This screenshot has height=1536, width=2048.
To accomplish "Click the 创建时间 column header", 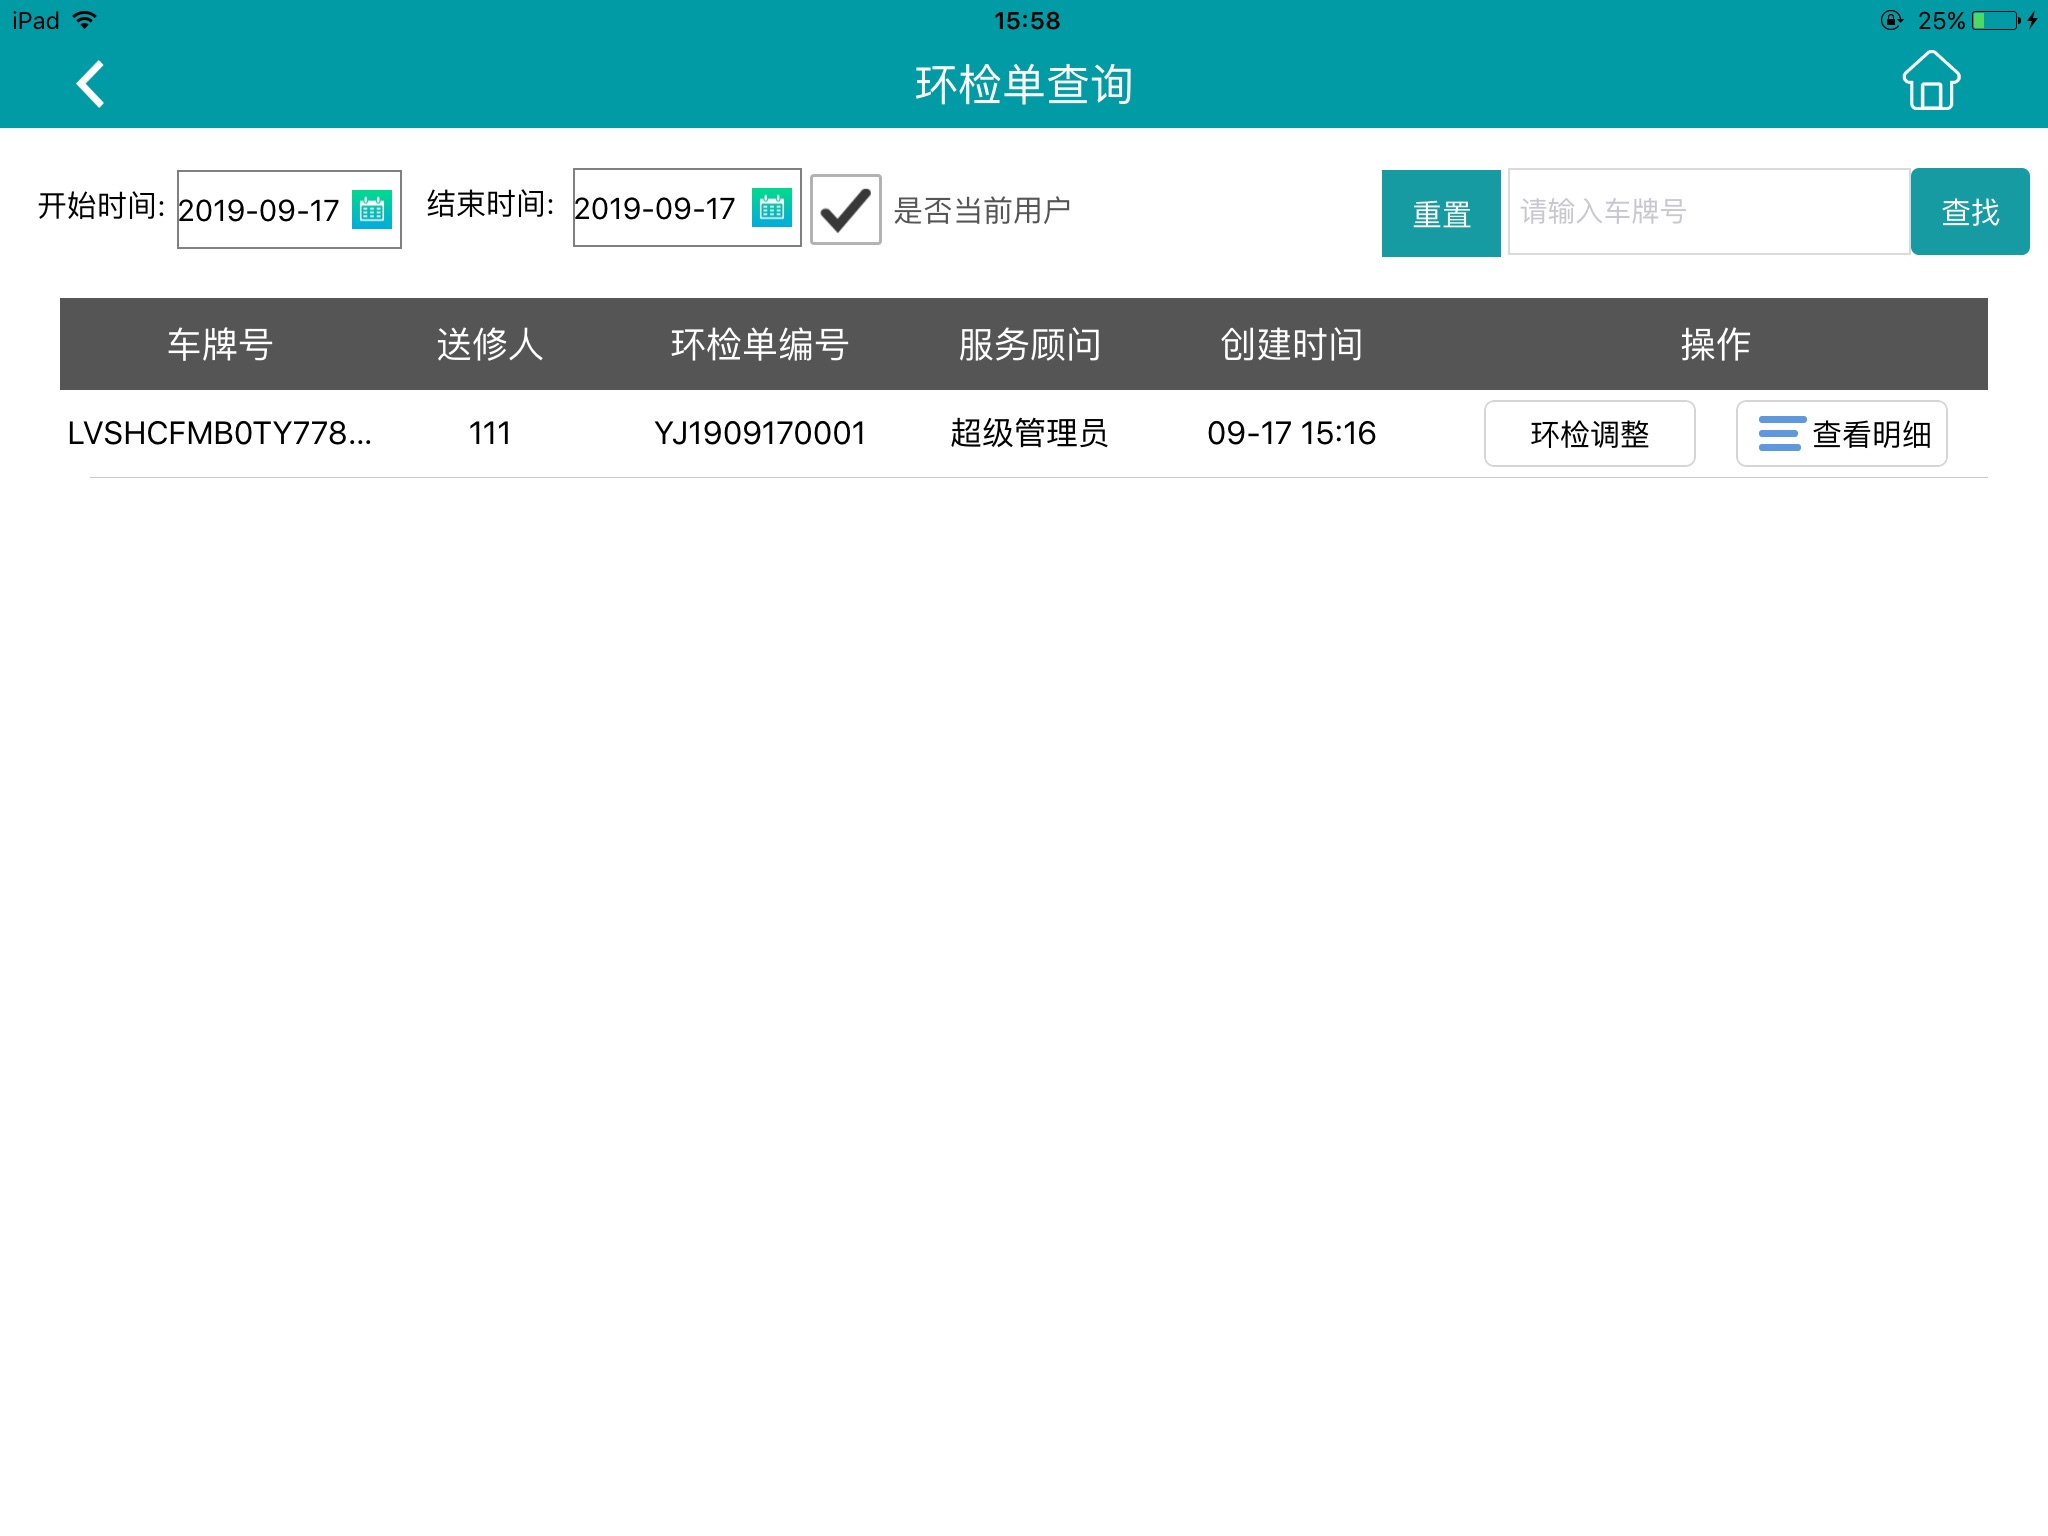I will 1292,344.
